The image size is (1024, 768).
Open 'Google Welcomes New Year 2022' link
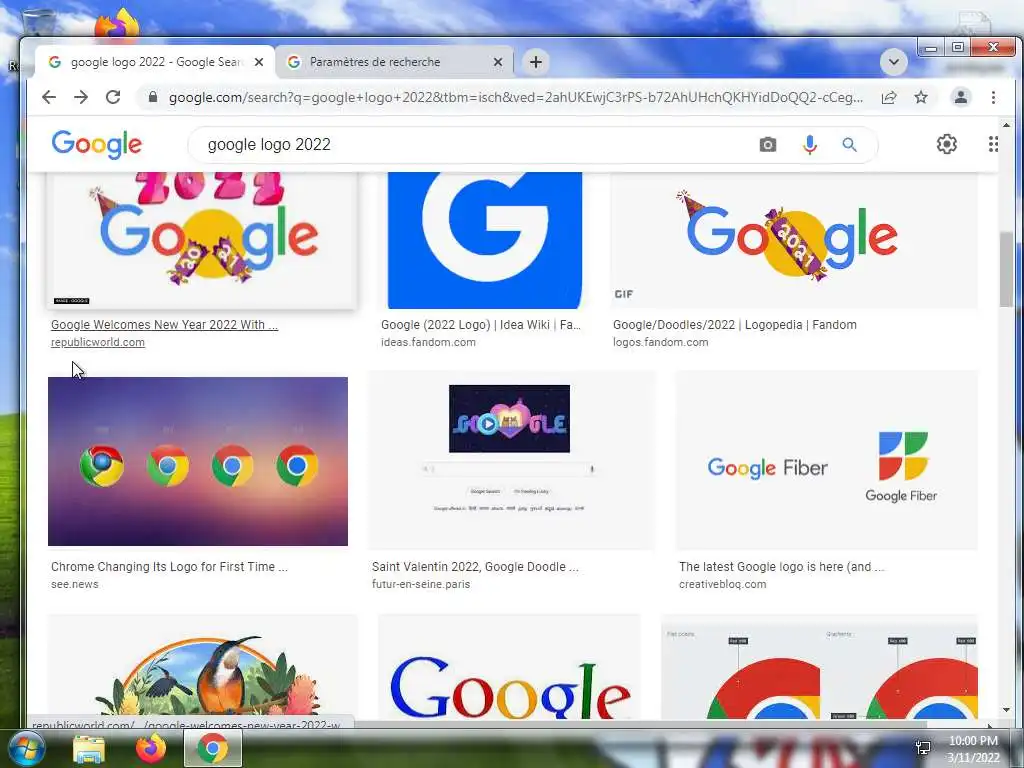[165, 325]
